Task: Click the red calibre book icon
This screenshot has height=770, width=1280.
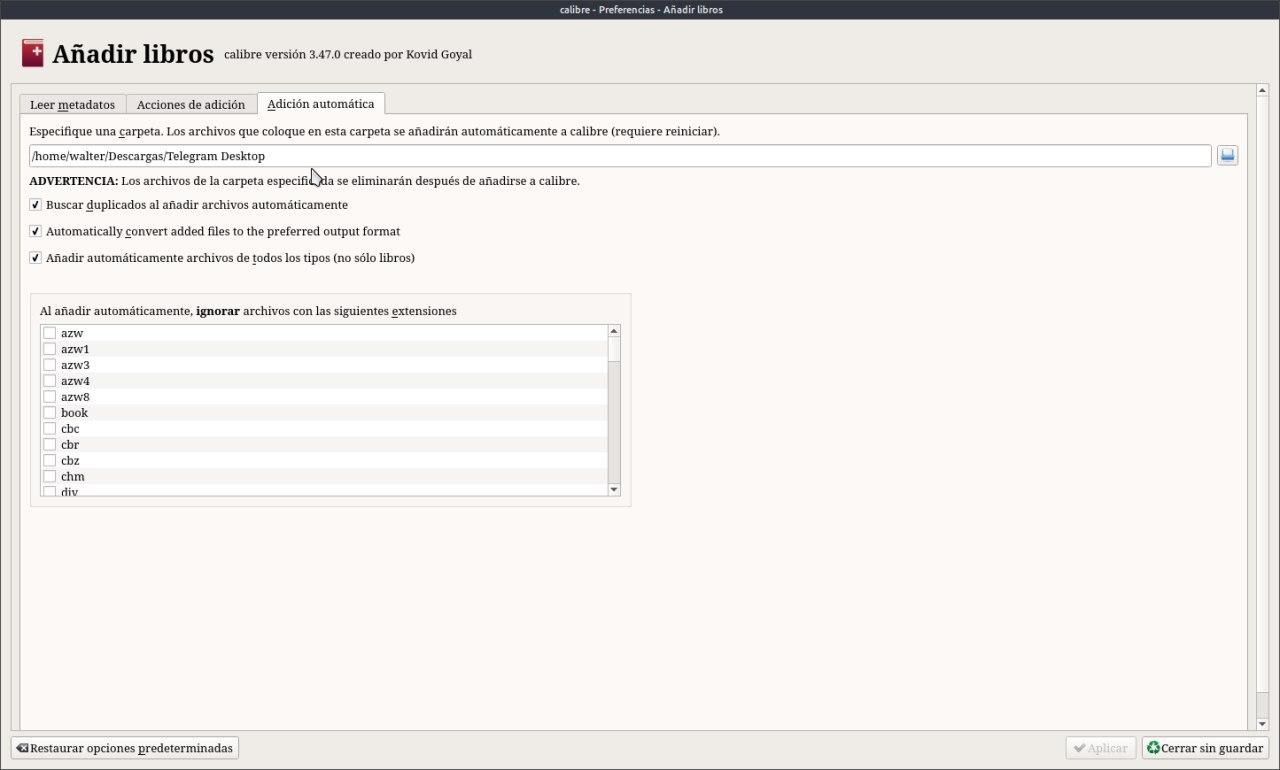Action: click(32, 53)
